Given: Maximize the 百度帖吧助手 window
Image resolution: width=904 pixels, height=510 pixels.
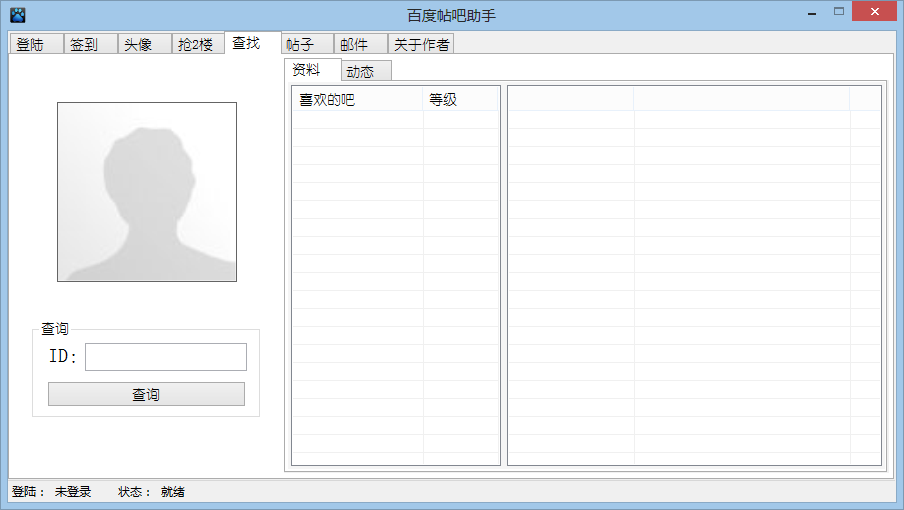Looking at the screenshot, I should (x=839, y=12).
